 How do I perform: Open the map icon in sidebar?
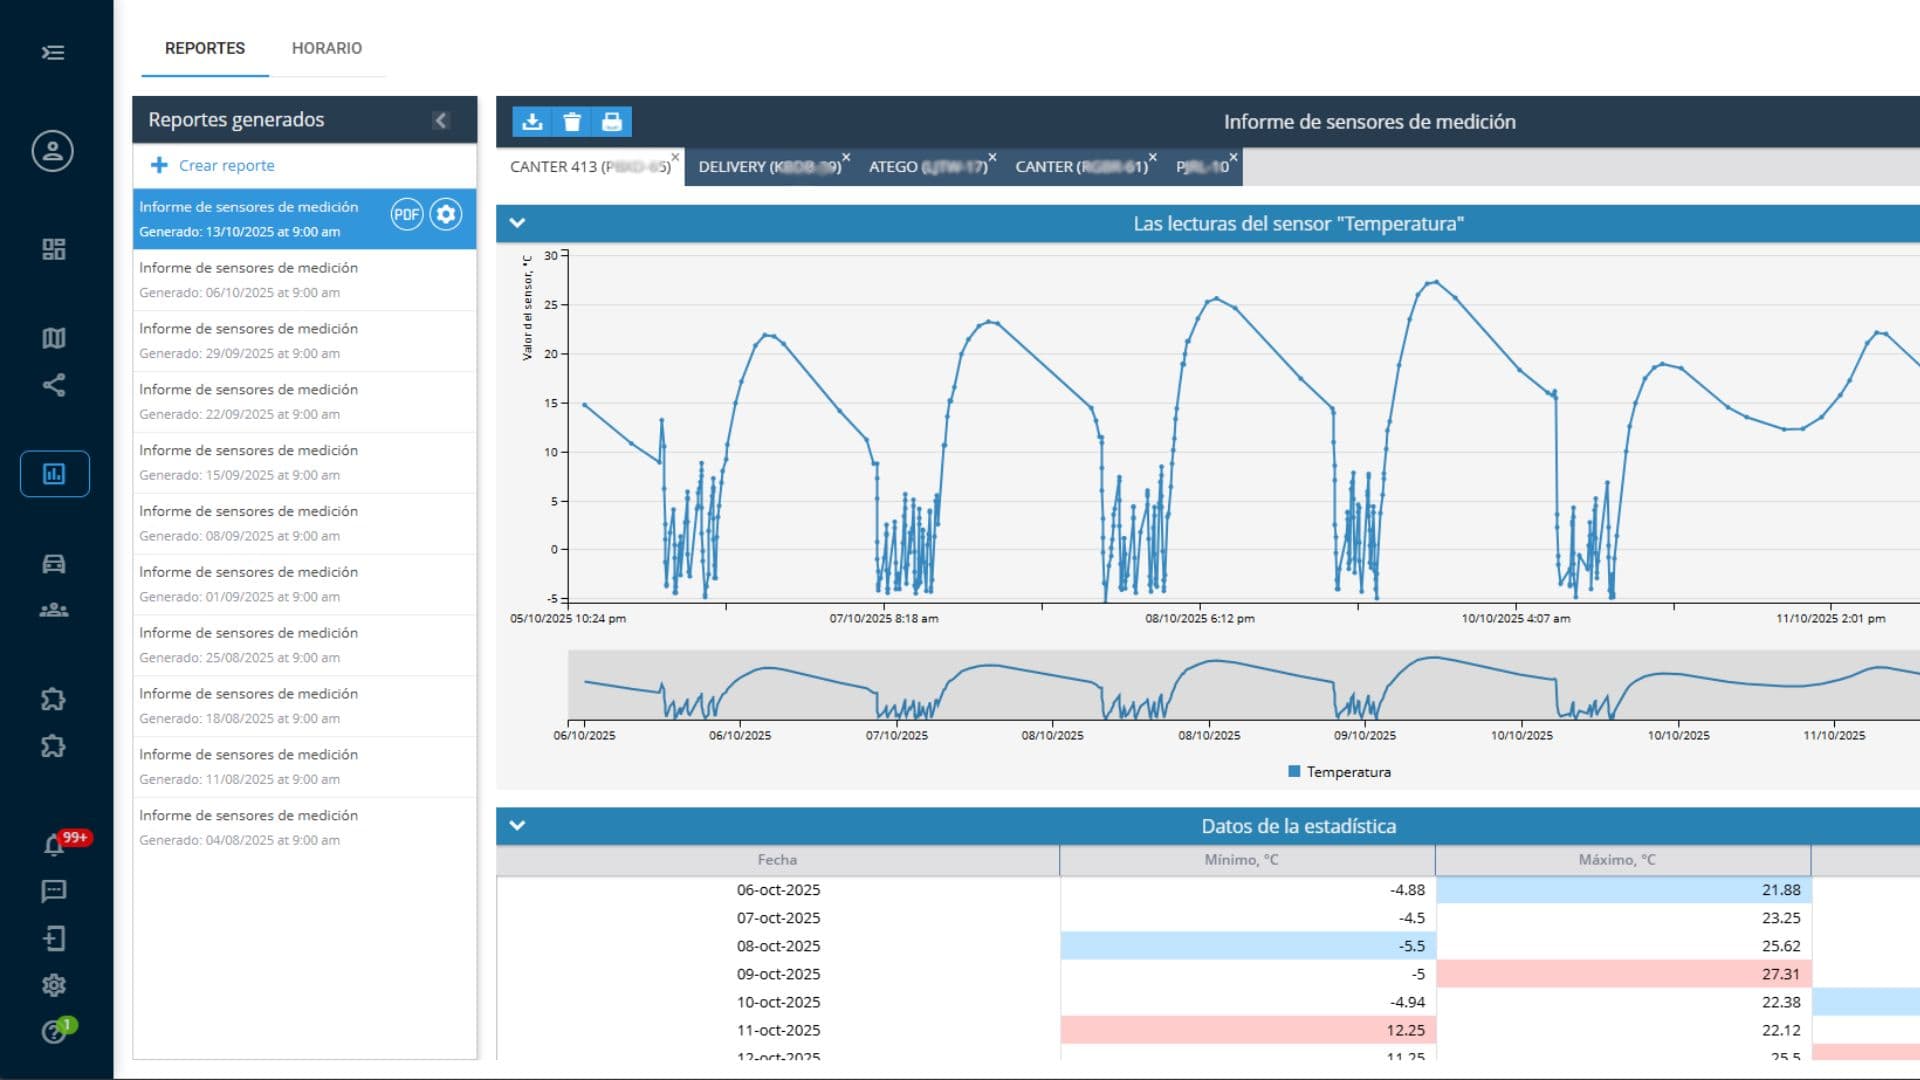click(54, 338)
